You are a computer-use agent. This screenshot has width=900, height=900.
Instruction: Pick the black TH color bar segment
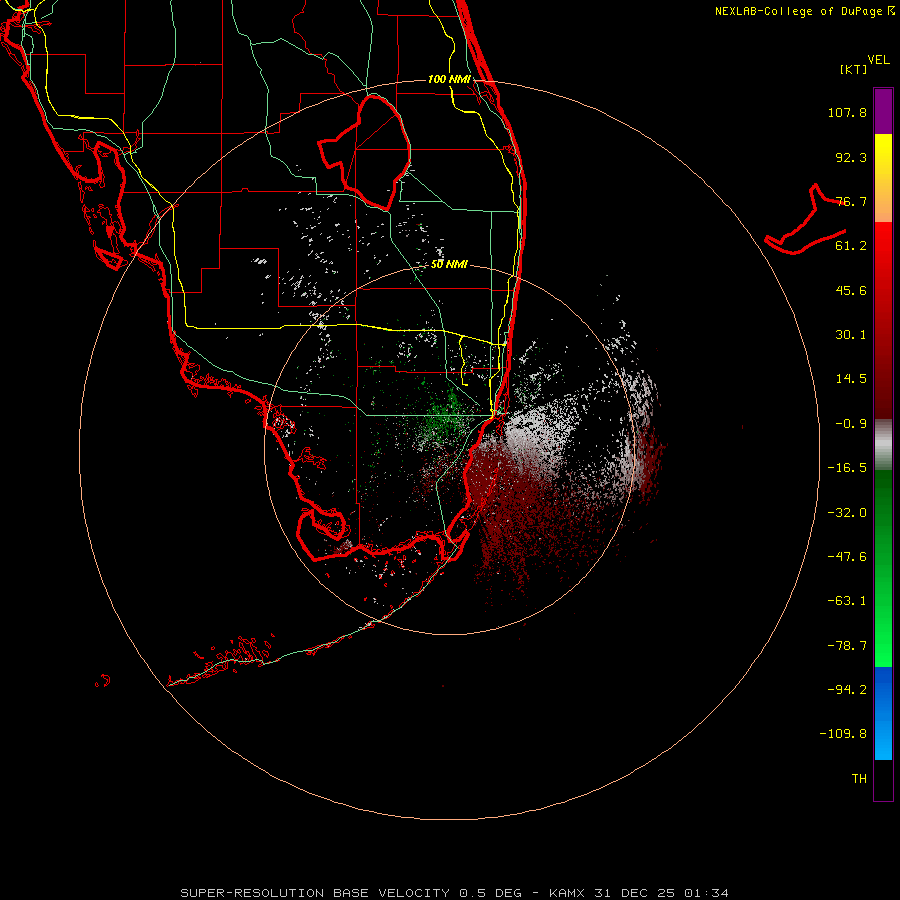pyautogui.click(x=883, y=779)
